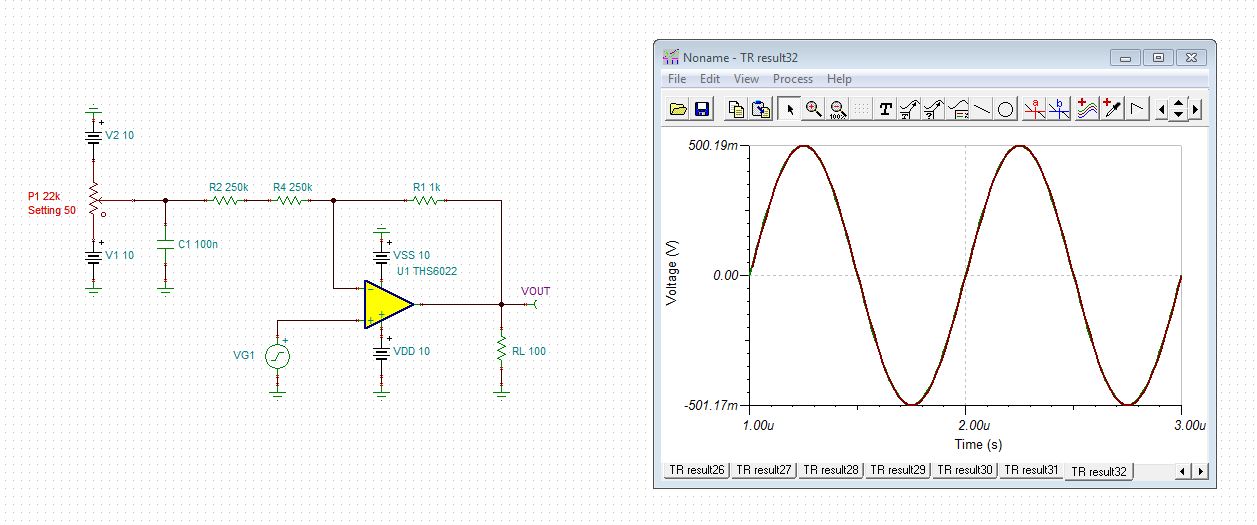Open the View menu
The image size is (1257, 525).
pyautogui.click(x=746, y=79)
